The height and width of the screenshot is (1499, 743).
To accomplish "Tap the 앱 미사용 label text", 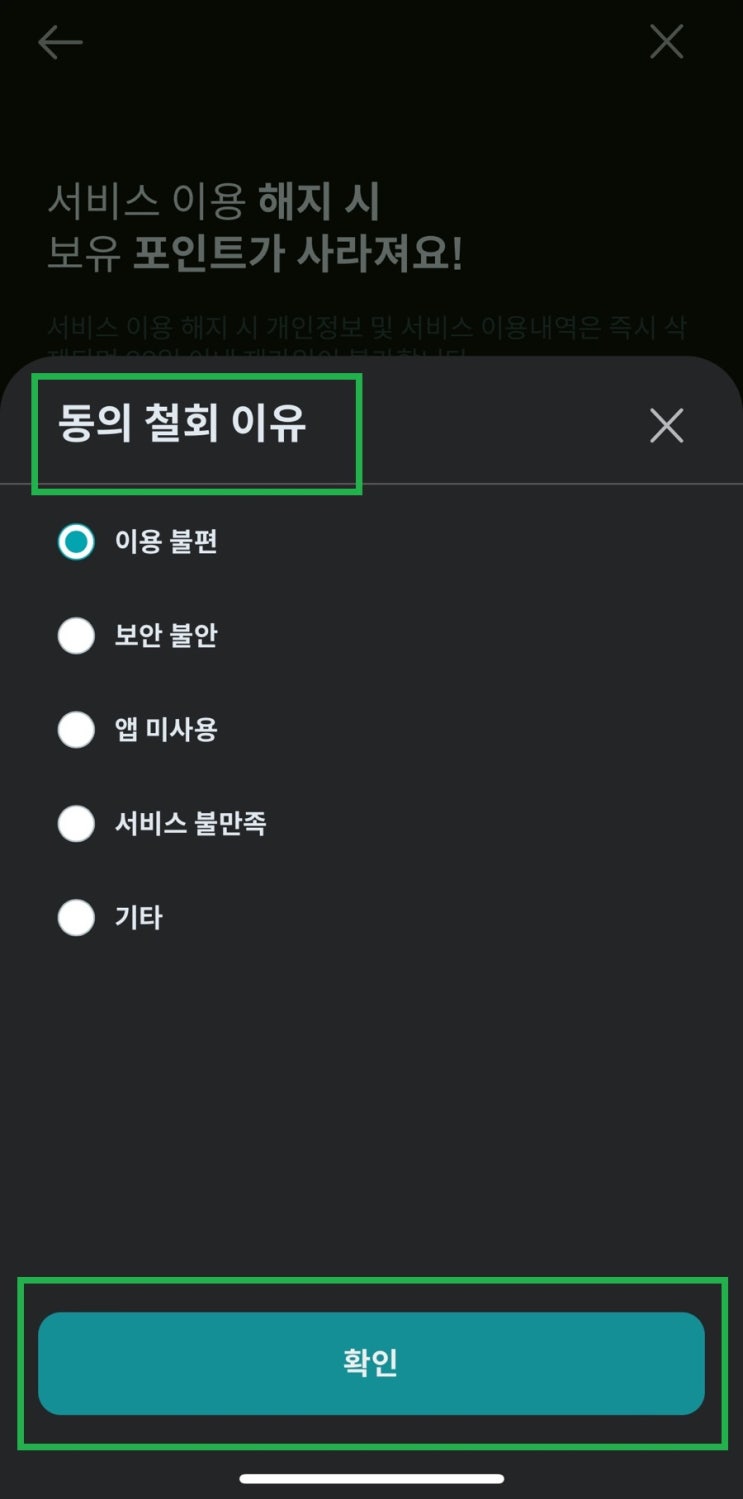I will click(x=166, y=730).
